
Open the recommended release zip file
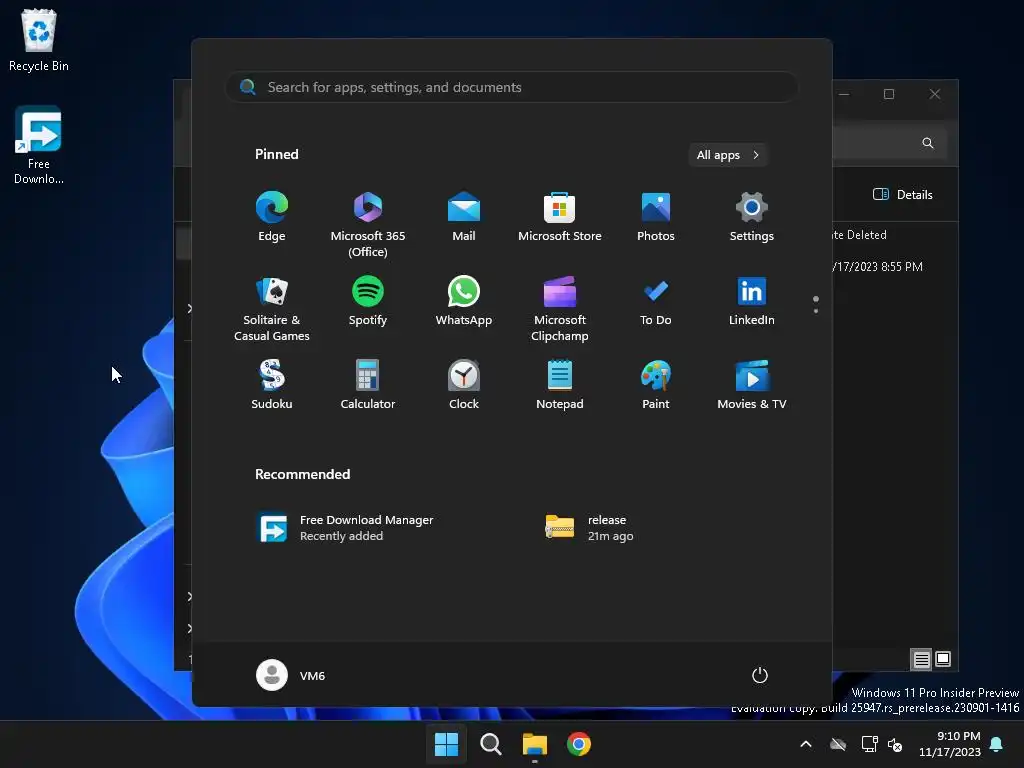[x=590, y=528]
